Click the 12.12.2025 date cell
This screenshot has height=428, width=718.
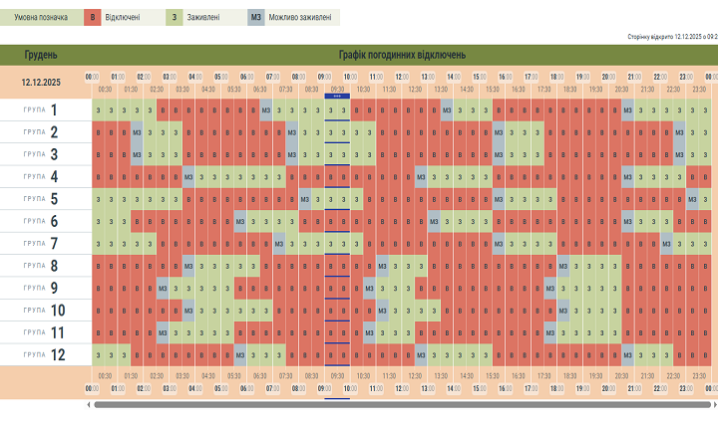pyautogui.click(x=41, y=81)
